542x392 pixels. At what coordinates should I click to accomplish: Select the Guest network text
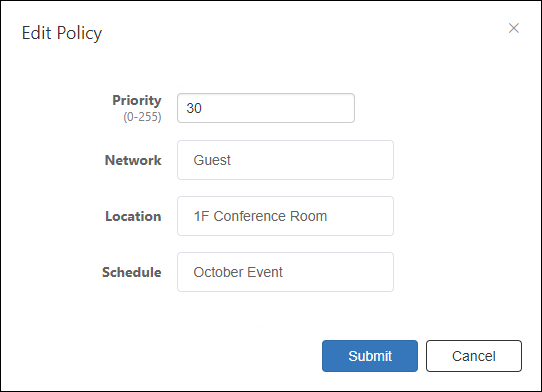pos(212,160)
